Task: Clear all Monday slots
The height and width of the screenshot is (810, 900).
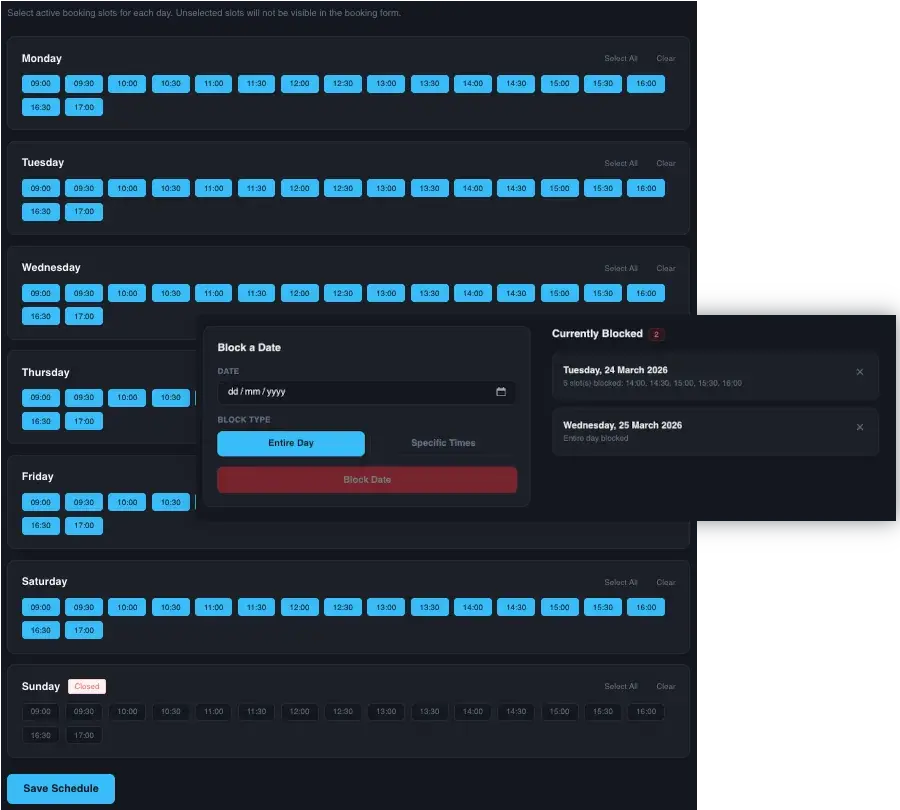Action: click(666, 59)
